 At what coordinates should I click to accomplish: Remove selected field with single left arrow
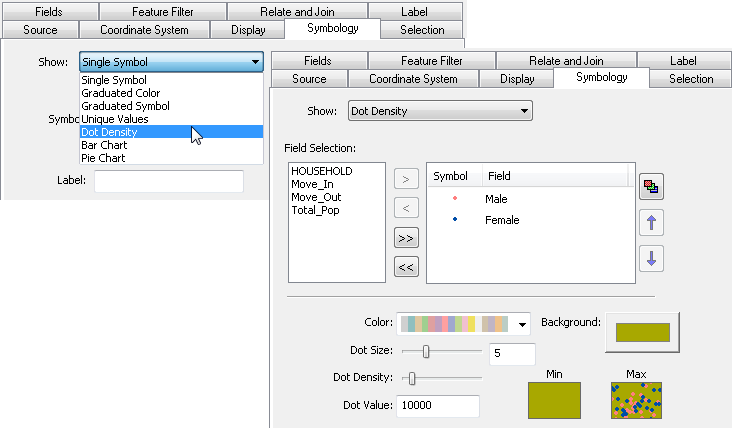coord(406,209)
